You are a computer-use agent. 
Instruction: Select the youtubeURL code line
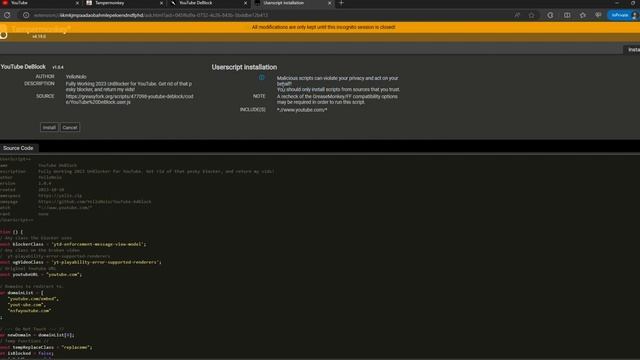tap(41, 274)
